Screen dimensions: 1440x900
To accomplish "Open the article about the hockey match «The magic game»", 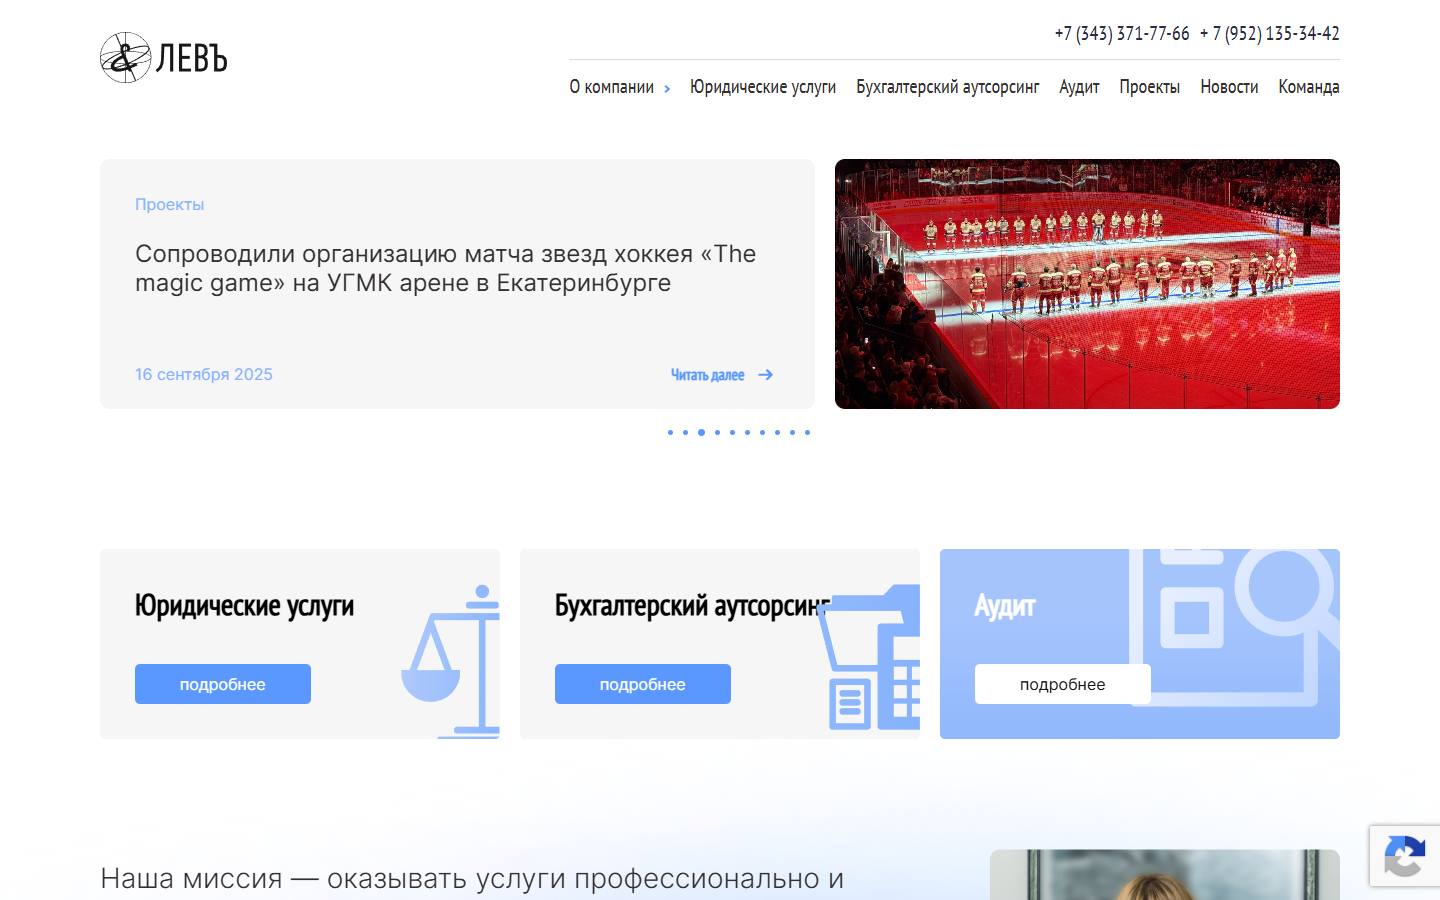I will 446,268.
